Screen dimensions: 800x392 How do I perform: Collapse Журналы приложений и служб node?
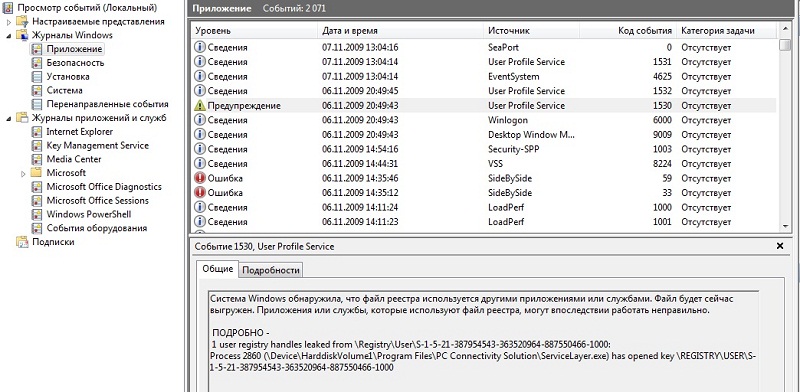coord(9,118)
